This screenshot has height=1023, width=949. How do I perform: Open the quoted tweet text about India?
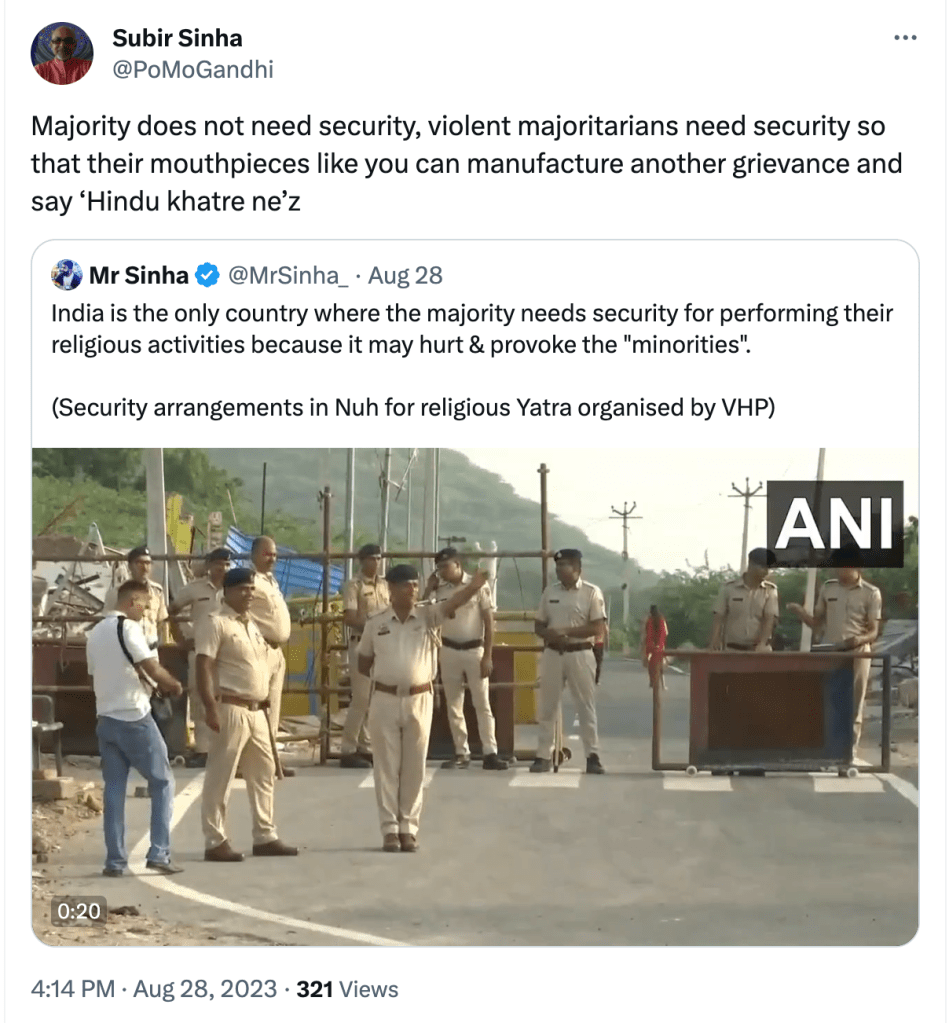pos(472,329)
